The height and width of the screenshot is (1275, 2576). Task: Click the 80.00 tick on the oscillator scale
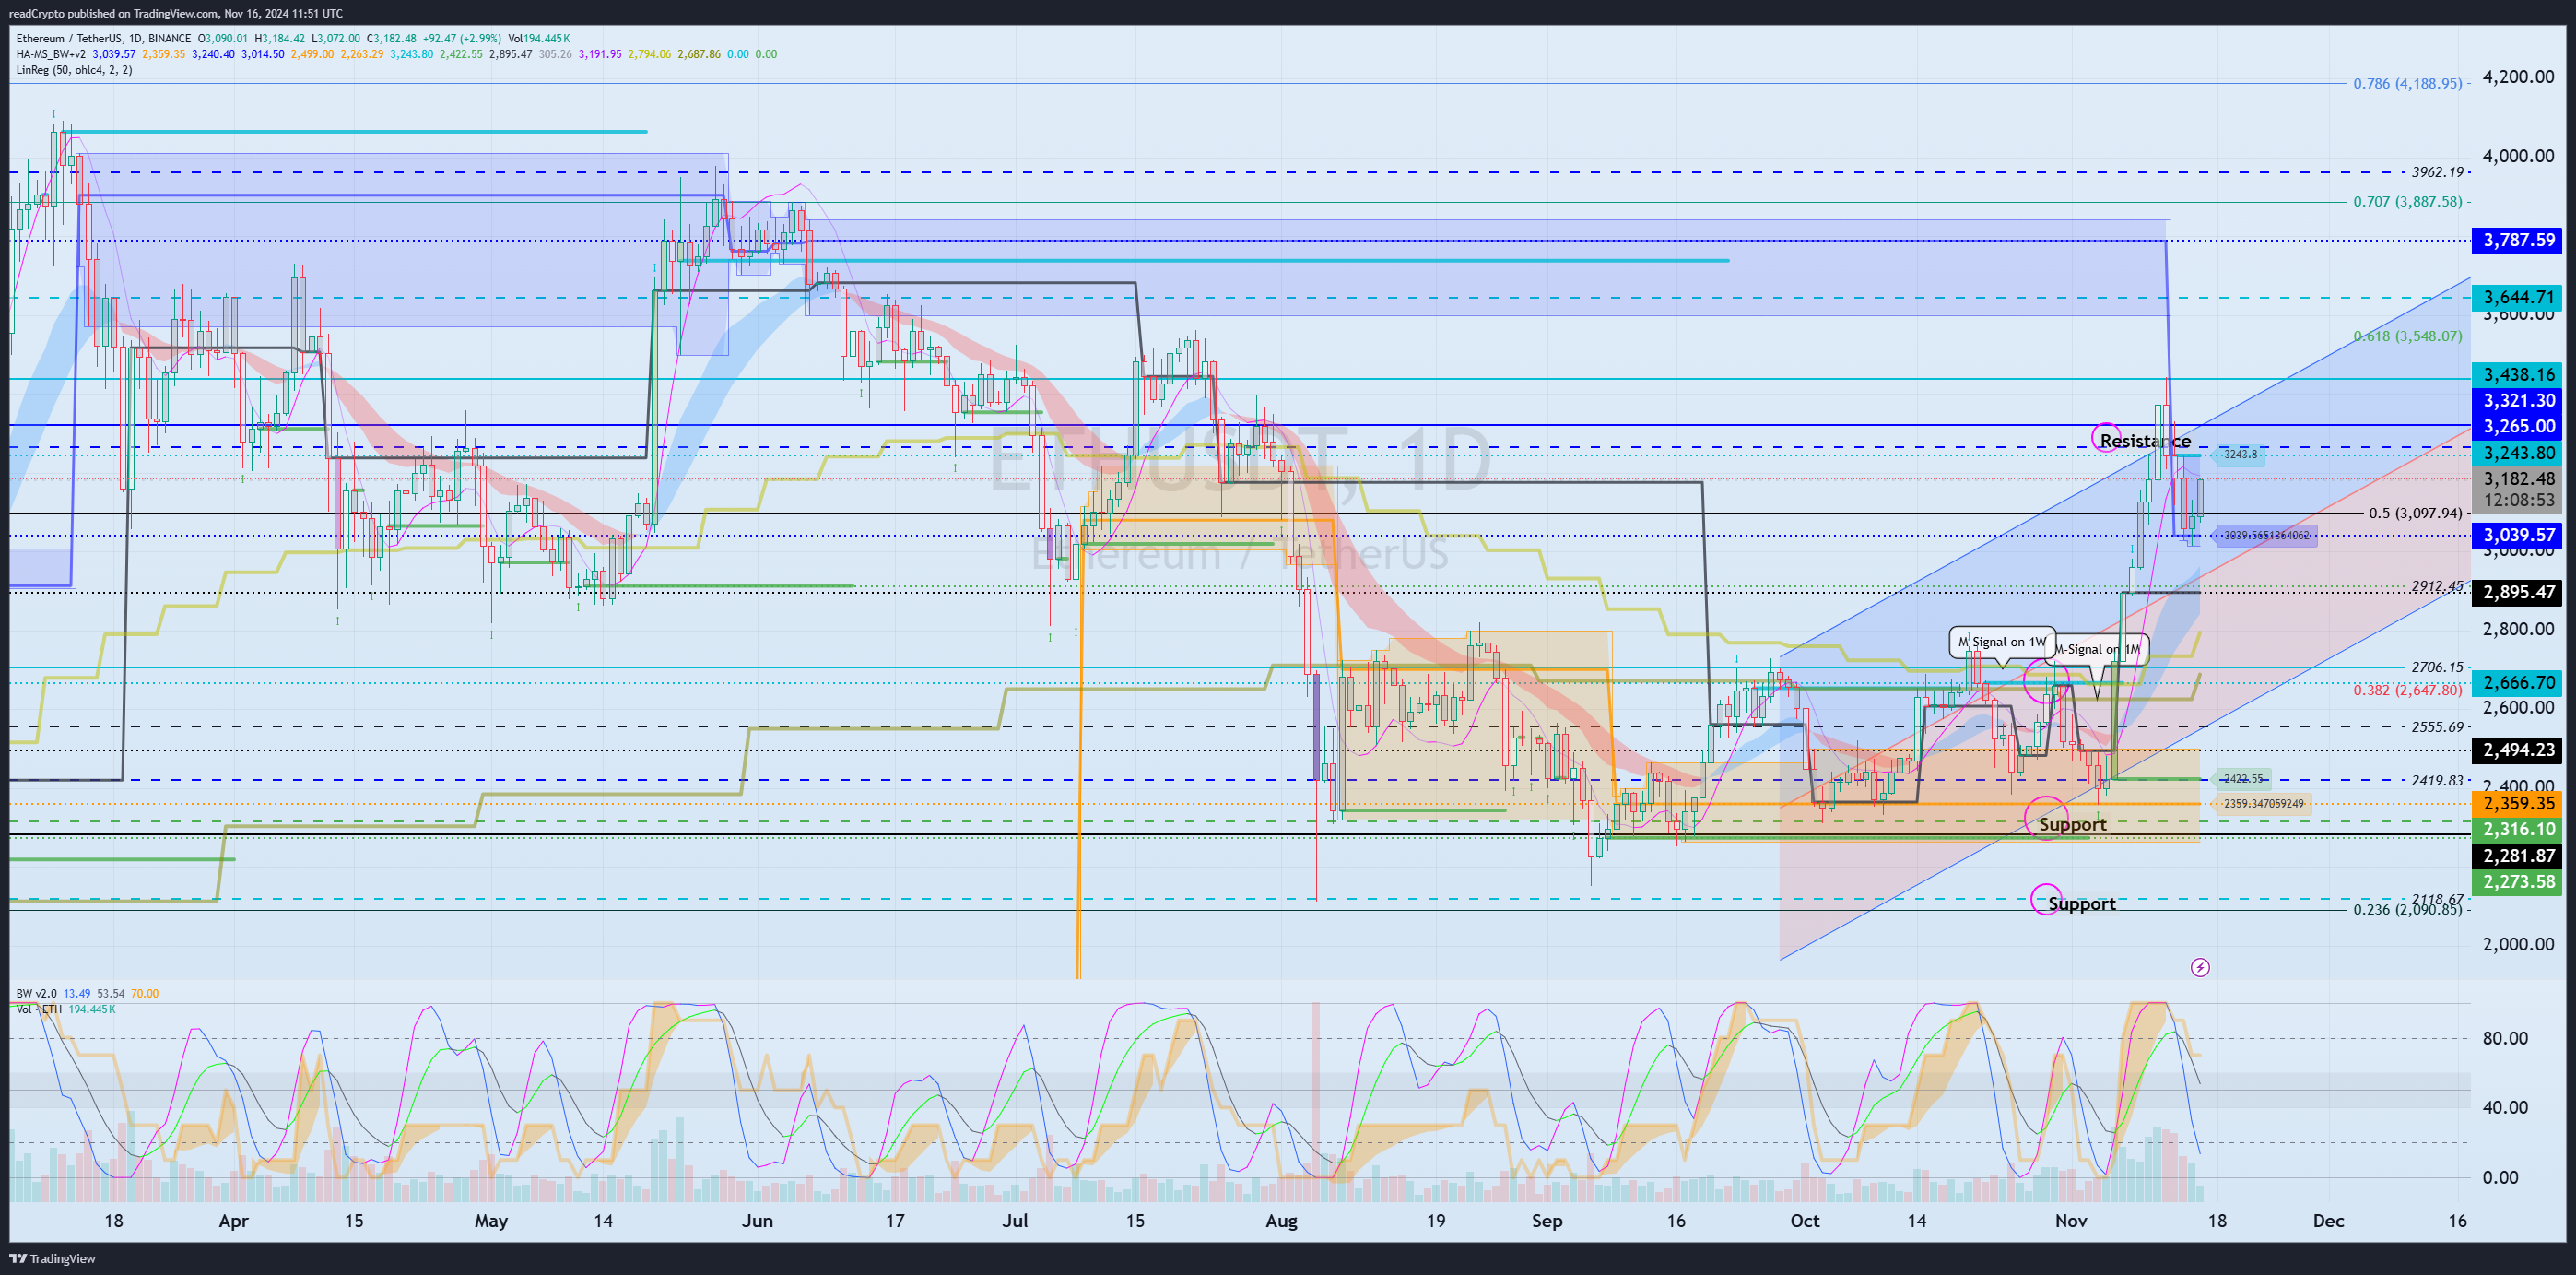2505,1038
